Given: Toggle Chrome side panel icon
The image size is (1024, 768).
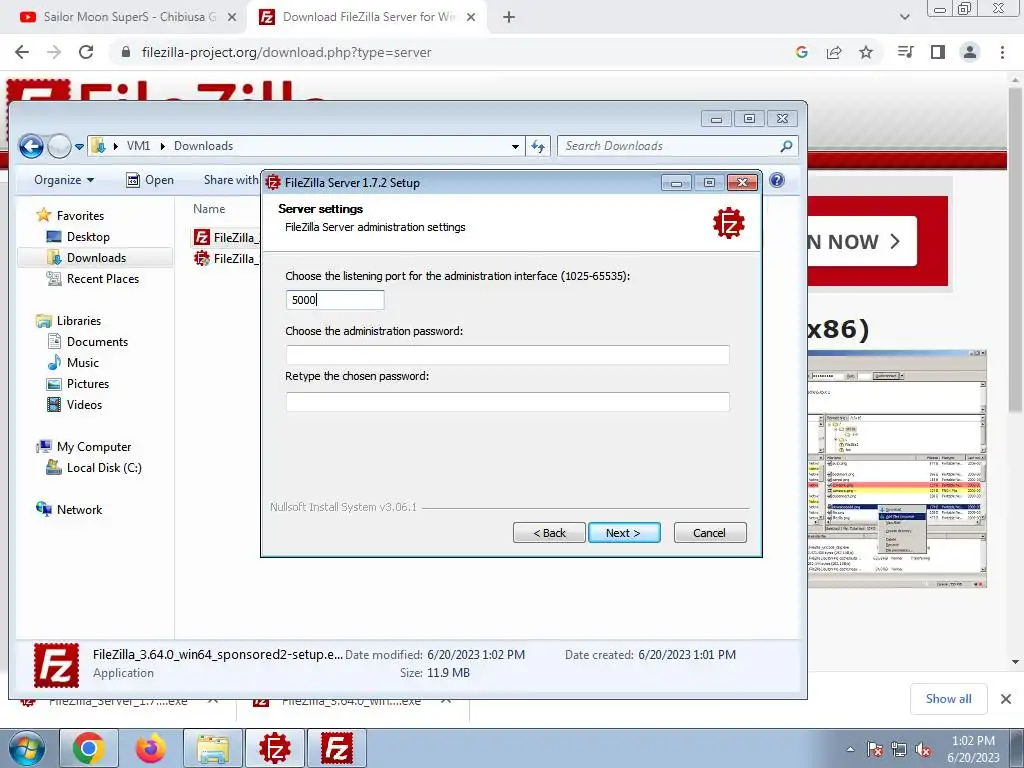Looking at the screenshot, I should coord(938,52).
